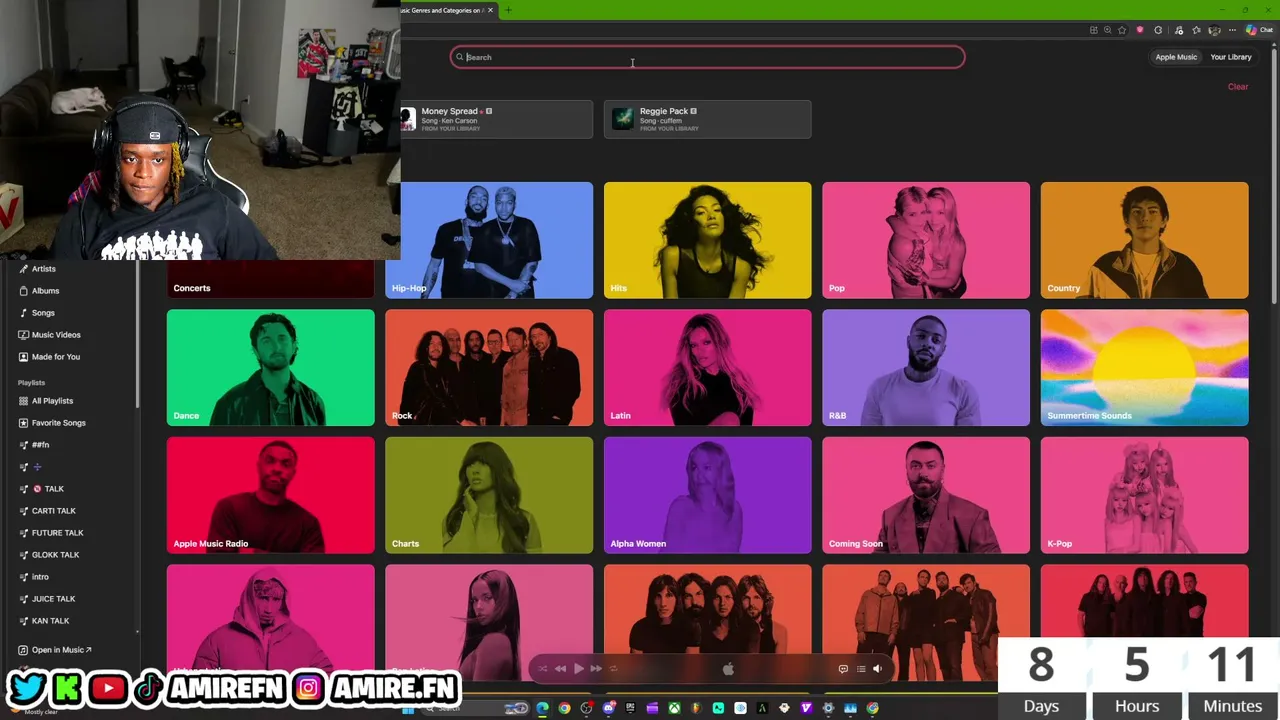Open Microsoft Edge from taskbar
The width and height of the screenshot is (1280, 720).
(x=542, y=708)
